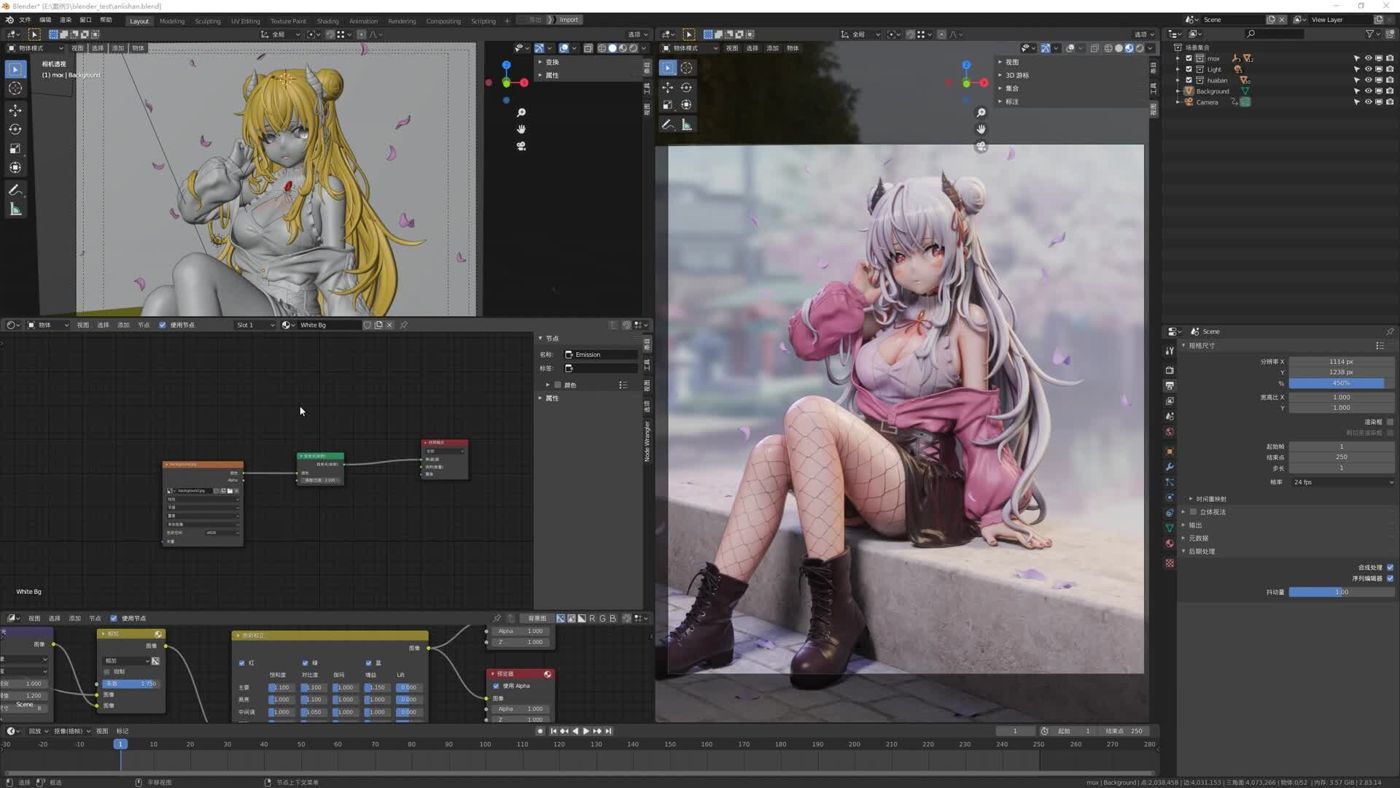Expand the 输出 panel
1400x788 pixels.
1195,525
